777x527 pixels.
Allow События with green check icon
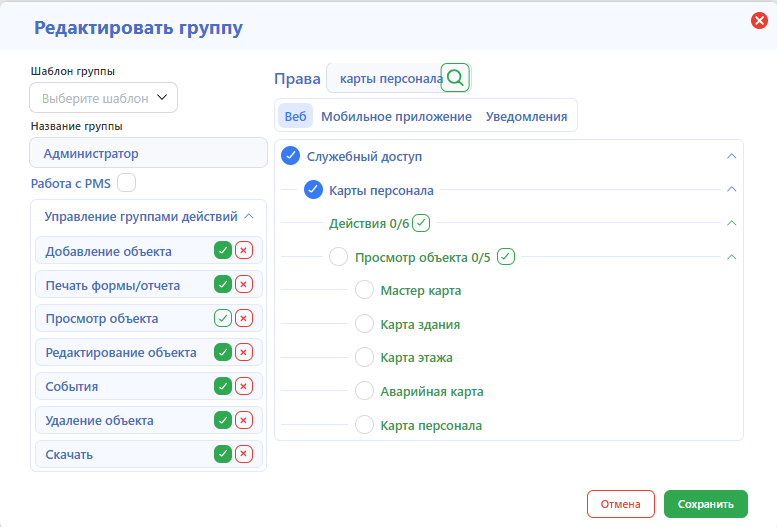pos(223,386)
